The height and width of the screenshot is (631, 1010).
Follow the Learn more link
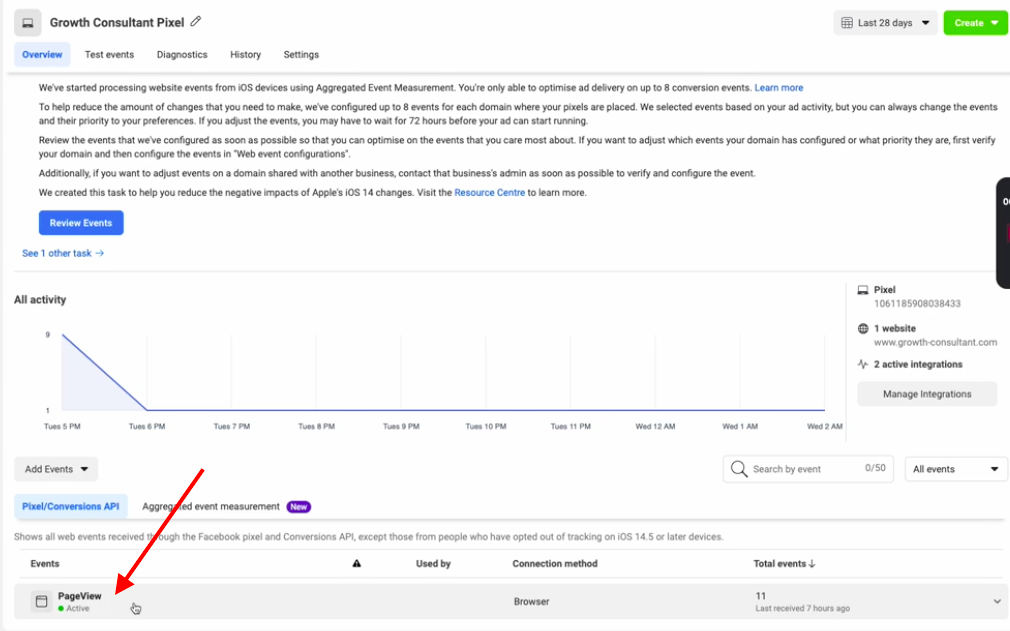(779, 88)
